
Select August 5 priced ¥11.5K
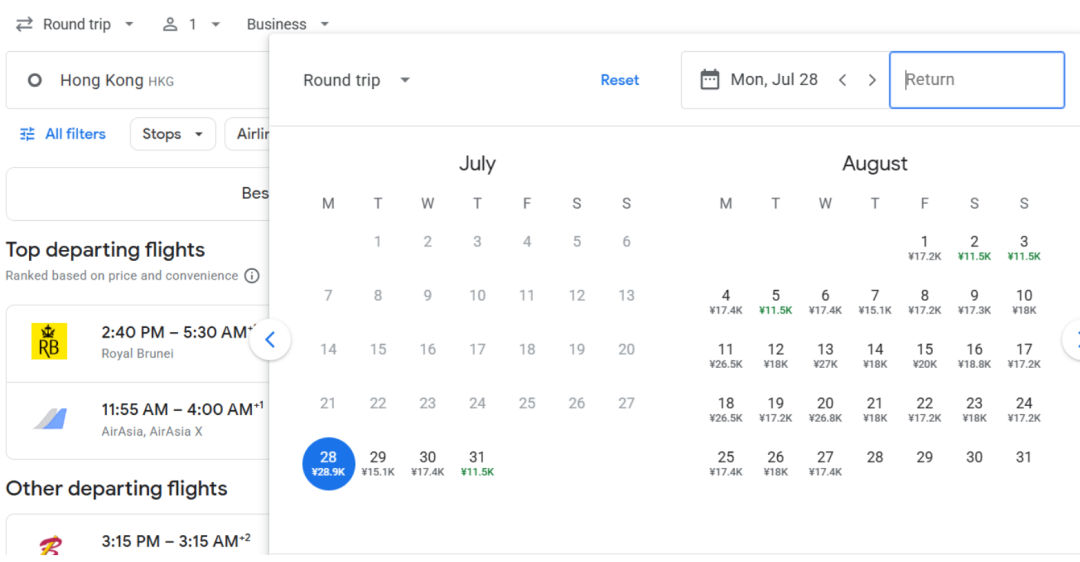776,302
